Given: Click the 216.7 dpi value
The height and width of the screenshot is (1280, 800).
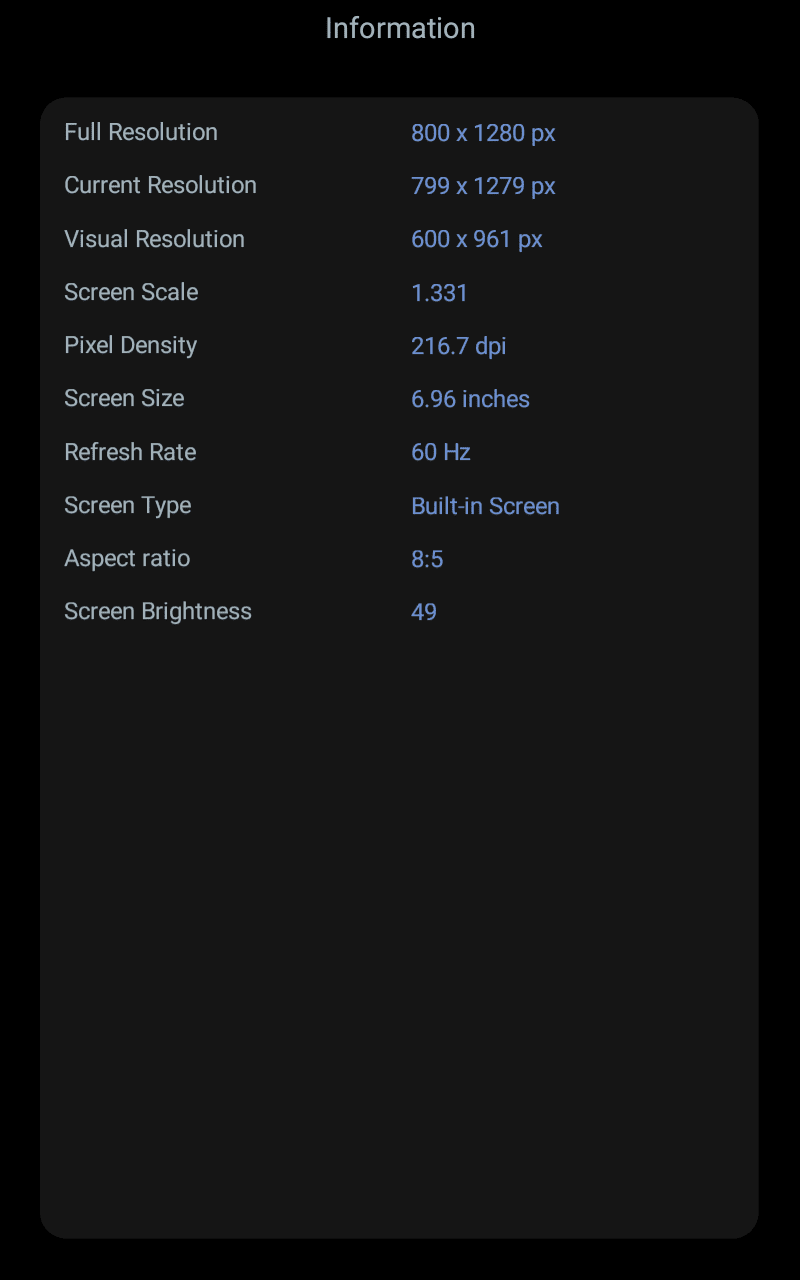Looking at the screenshot, I should click(458, 346).
